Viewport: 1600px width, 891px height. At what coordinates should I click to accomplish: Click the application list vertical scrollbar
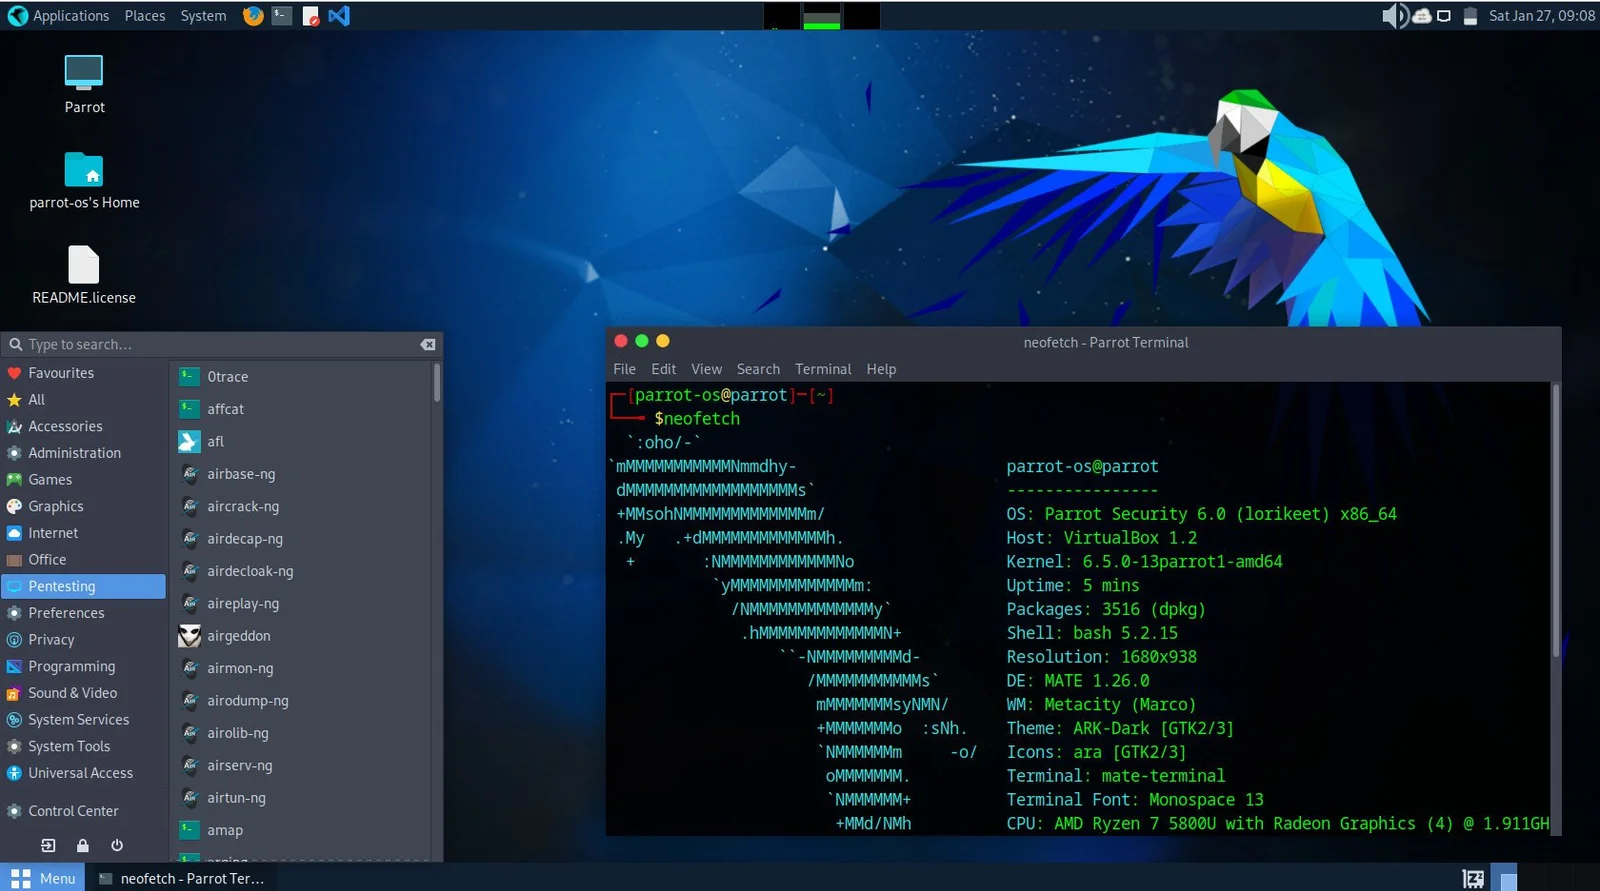[x=437, y=384]
